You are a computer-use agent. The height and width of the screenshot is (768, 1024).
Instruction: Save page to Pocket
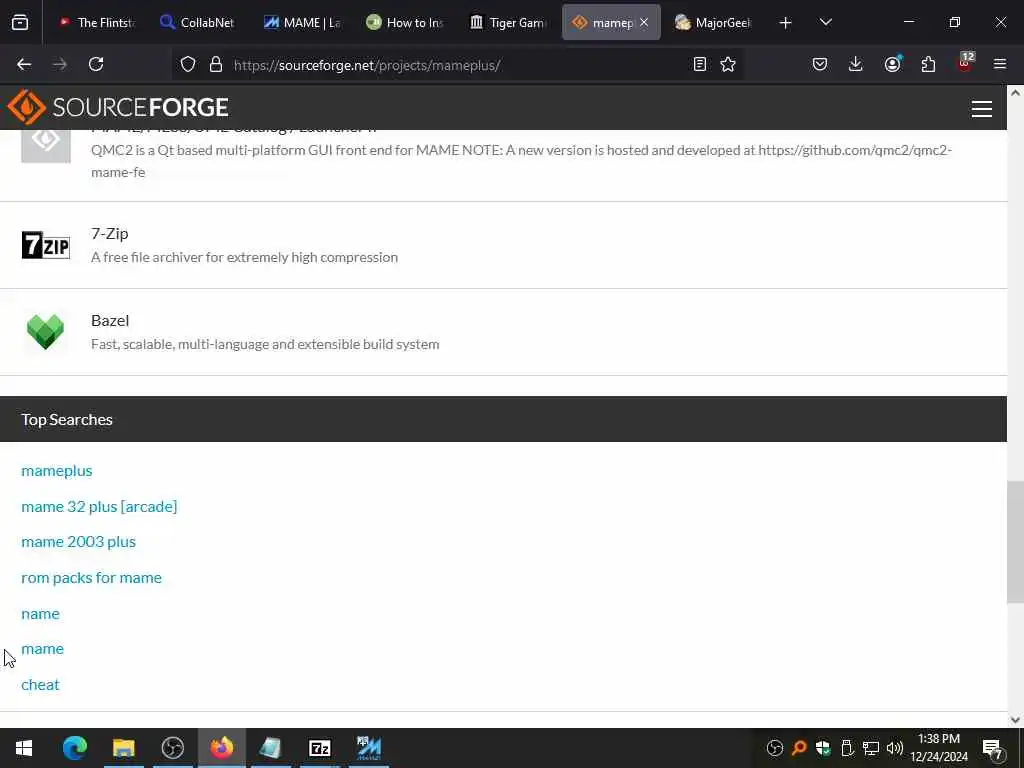tap(820, 64)
